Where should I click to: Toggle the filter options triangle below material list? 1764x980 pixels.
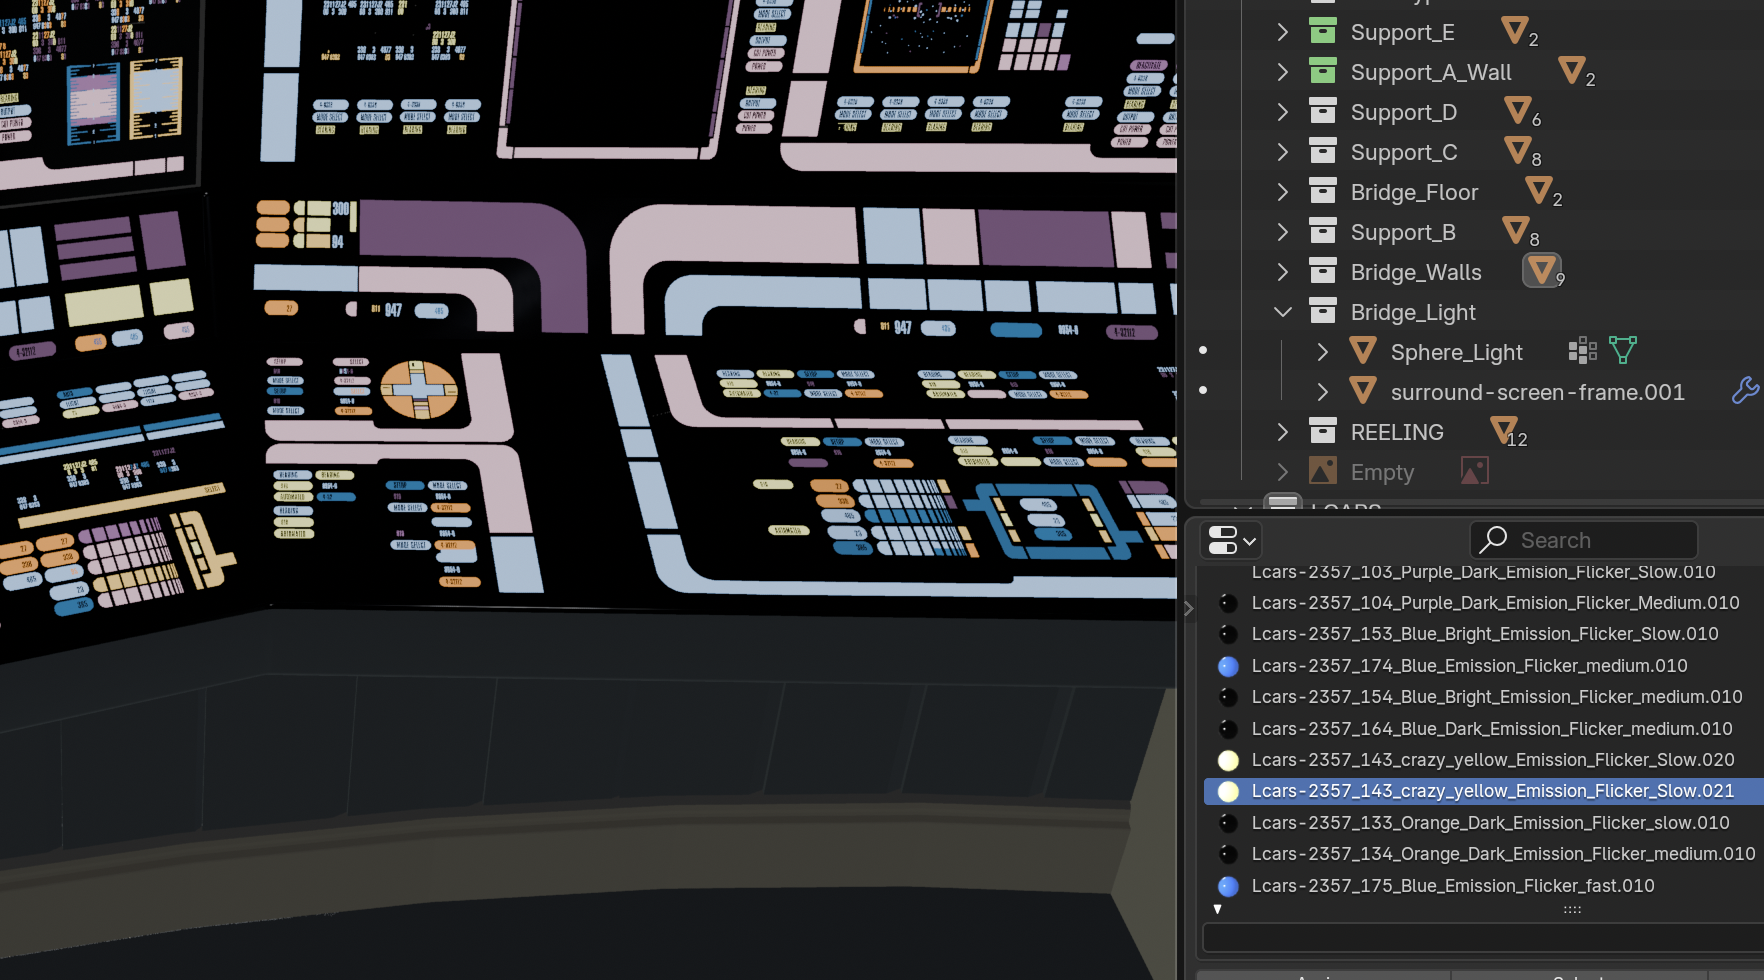pyautogui.click(x=1217, y=909)
